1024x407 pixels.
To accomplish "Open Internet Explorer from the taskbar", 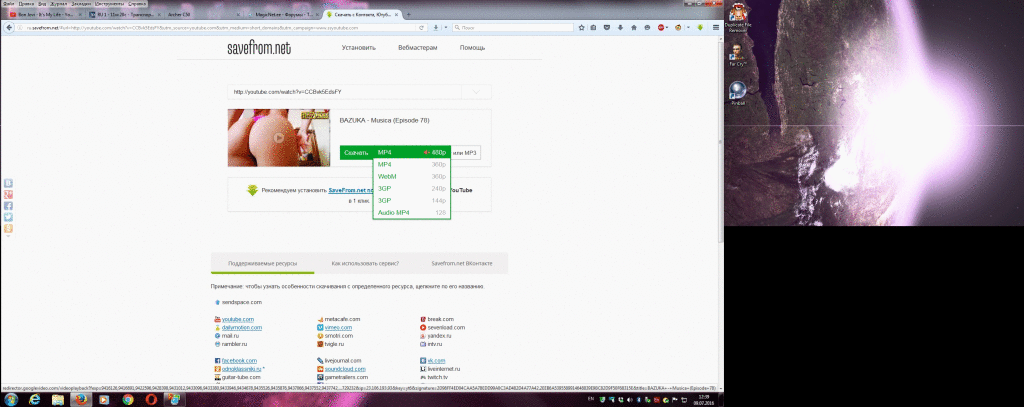I will click(x=35, y=399).
